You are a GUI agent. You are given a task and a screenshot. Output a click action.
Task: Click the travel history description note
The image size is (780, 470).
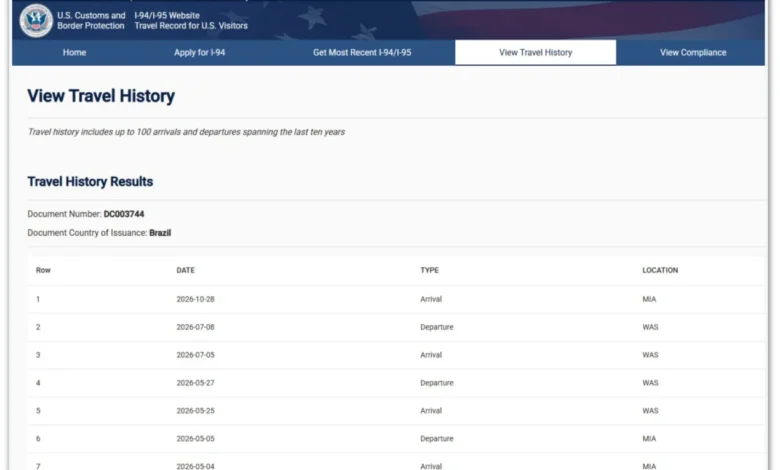click(186, 132)
